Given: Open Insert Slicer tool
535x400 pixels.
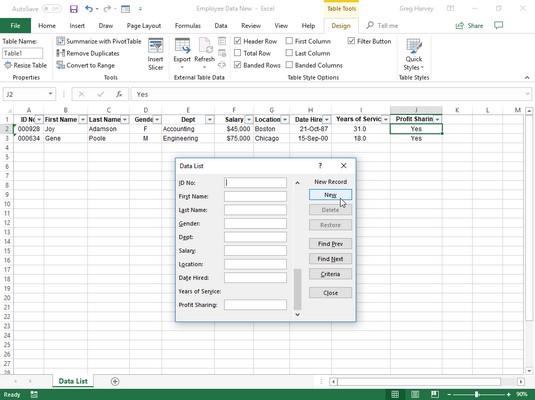Looking at the screenshot, I should pos(156,54).
